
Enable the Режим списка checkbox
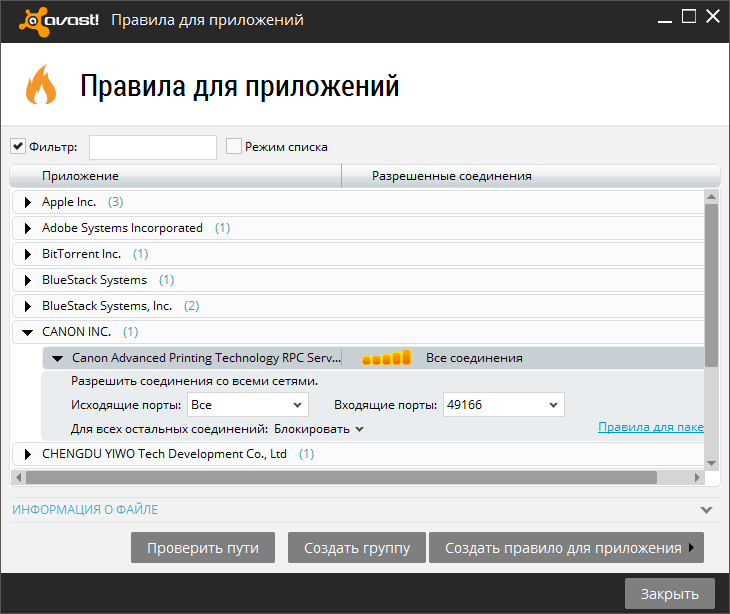(234, 146)
